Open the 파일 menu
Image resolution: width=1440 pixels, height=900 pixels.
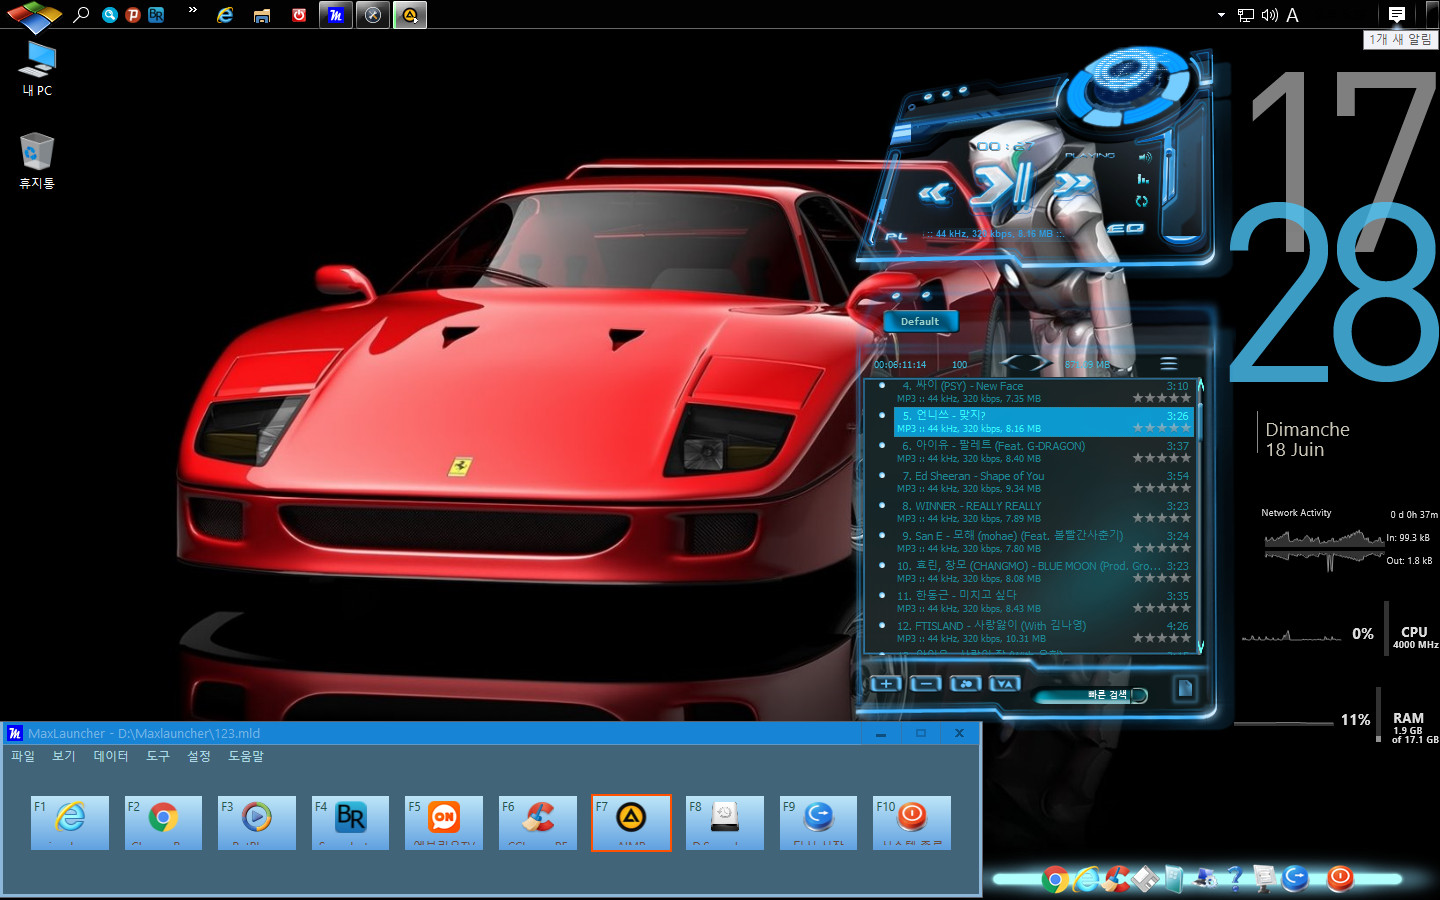(x=23, y=756)
